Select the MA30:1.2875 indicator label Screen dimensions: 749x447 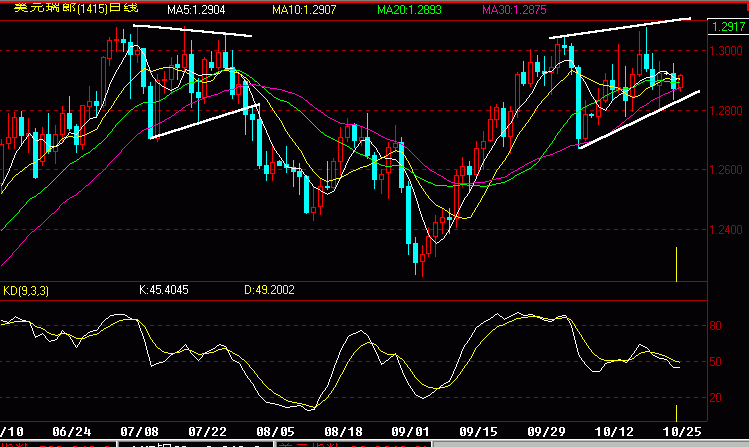click(514, 10)
